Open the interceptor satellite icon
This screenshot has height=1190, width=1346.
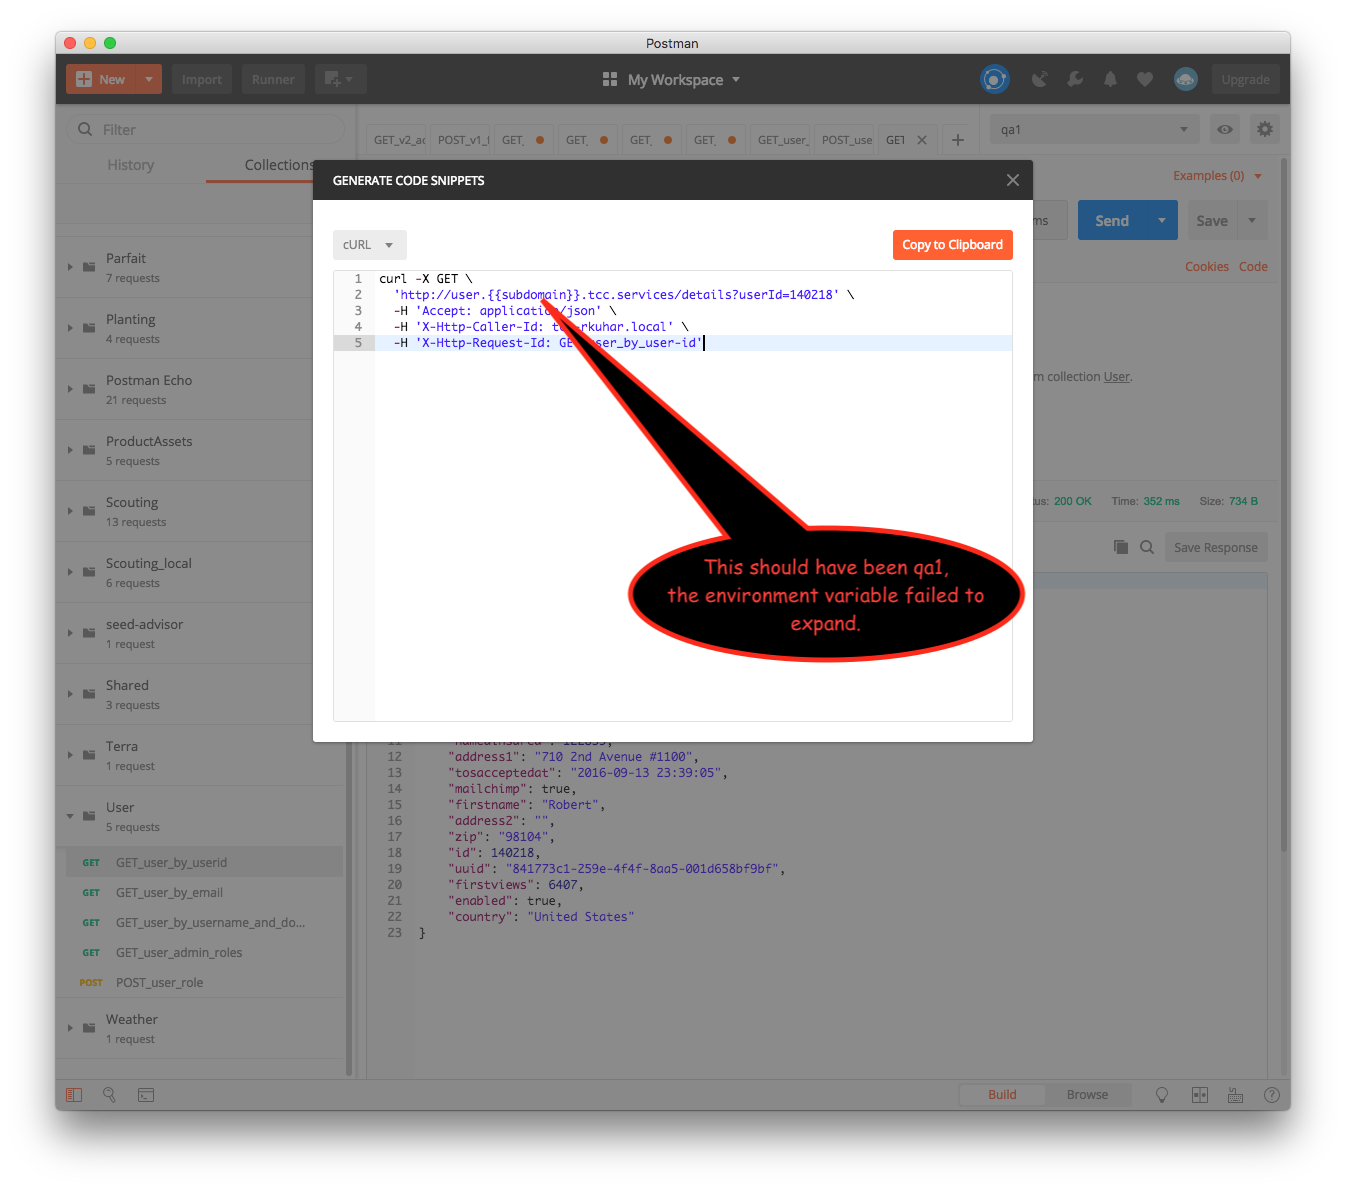coord(1040,79)
